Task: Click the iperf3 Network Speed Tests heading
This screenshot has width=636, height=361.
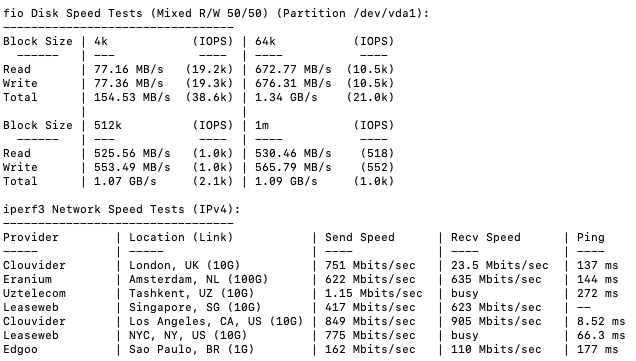Action: click(x=121, y=210)
